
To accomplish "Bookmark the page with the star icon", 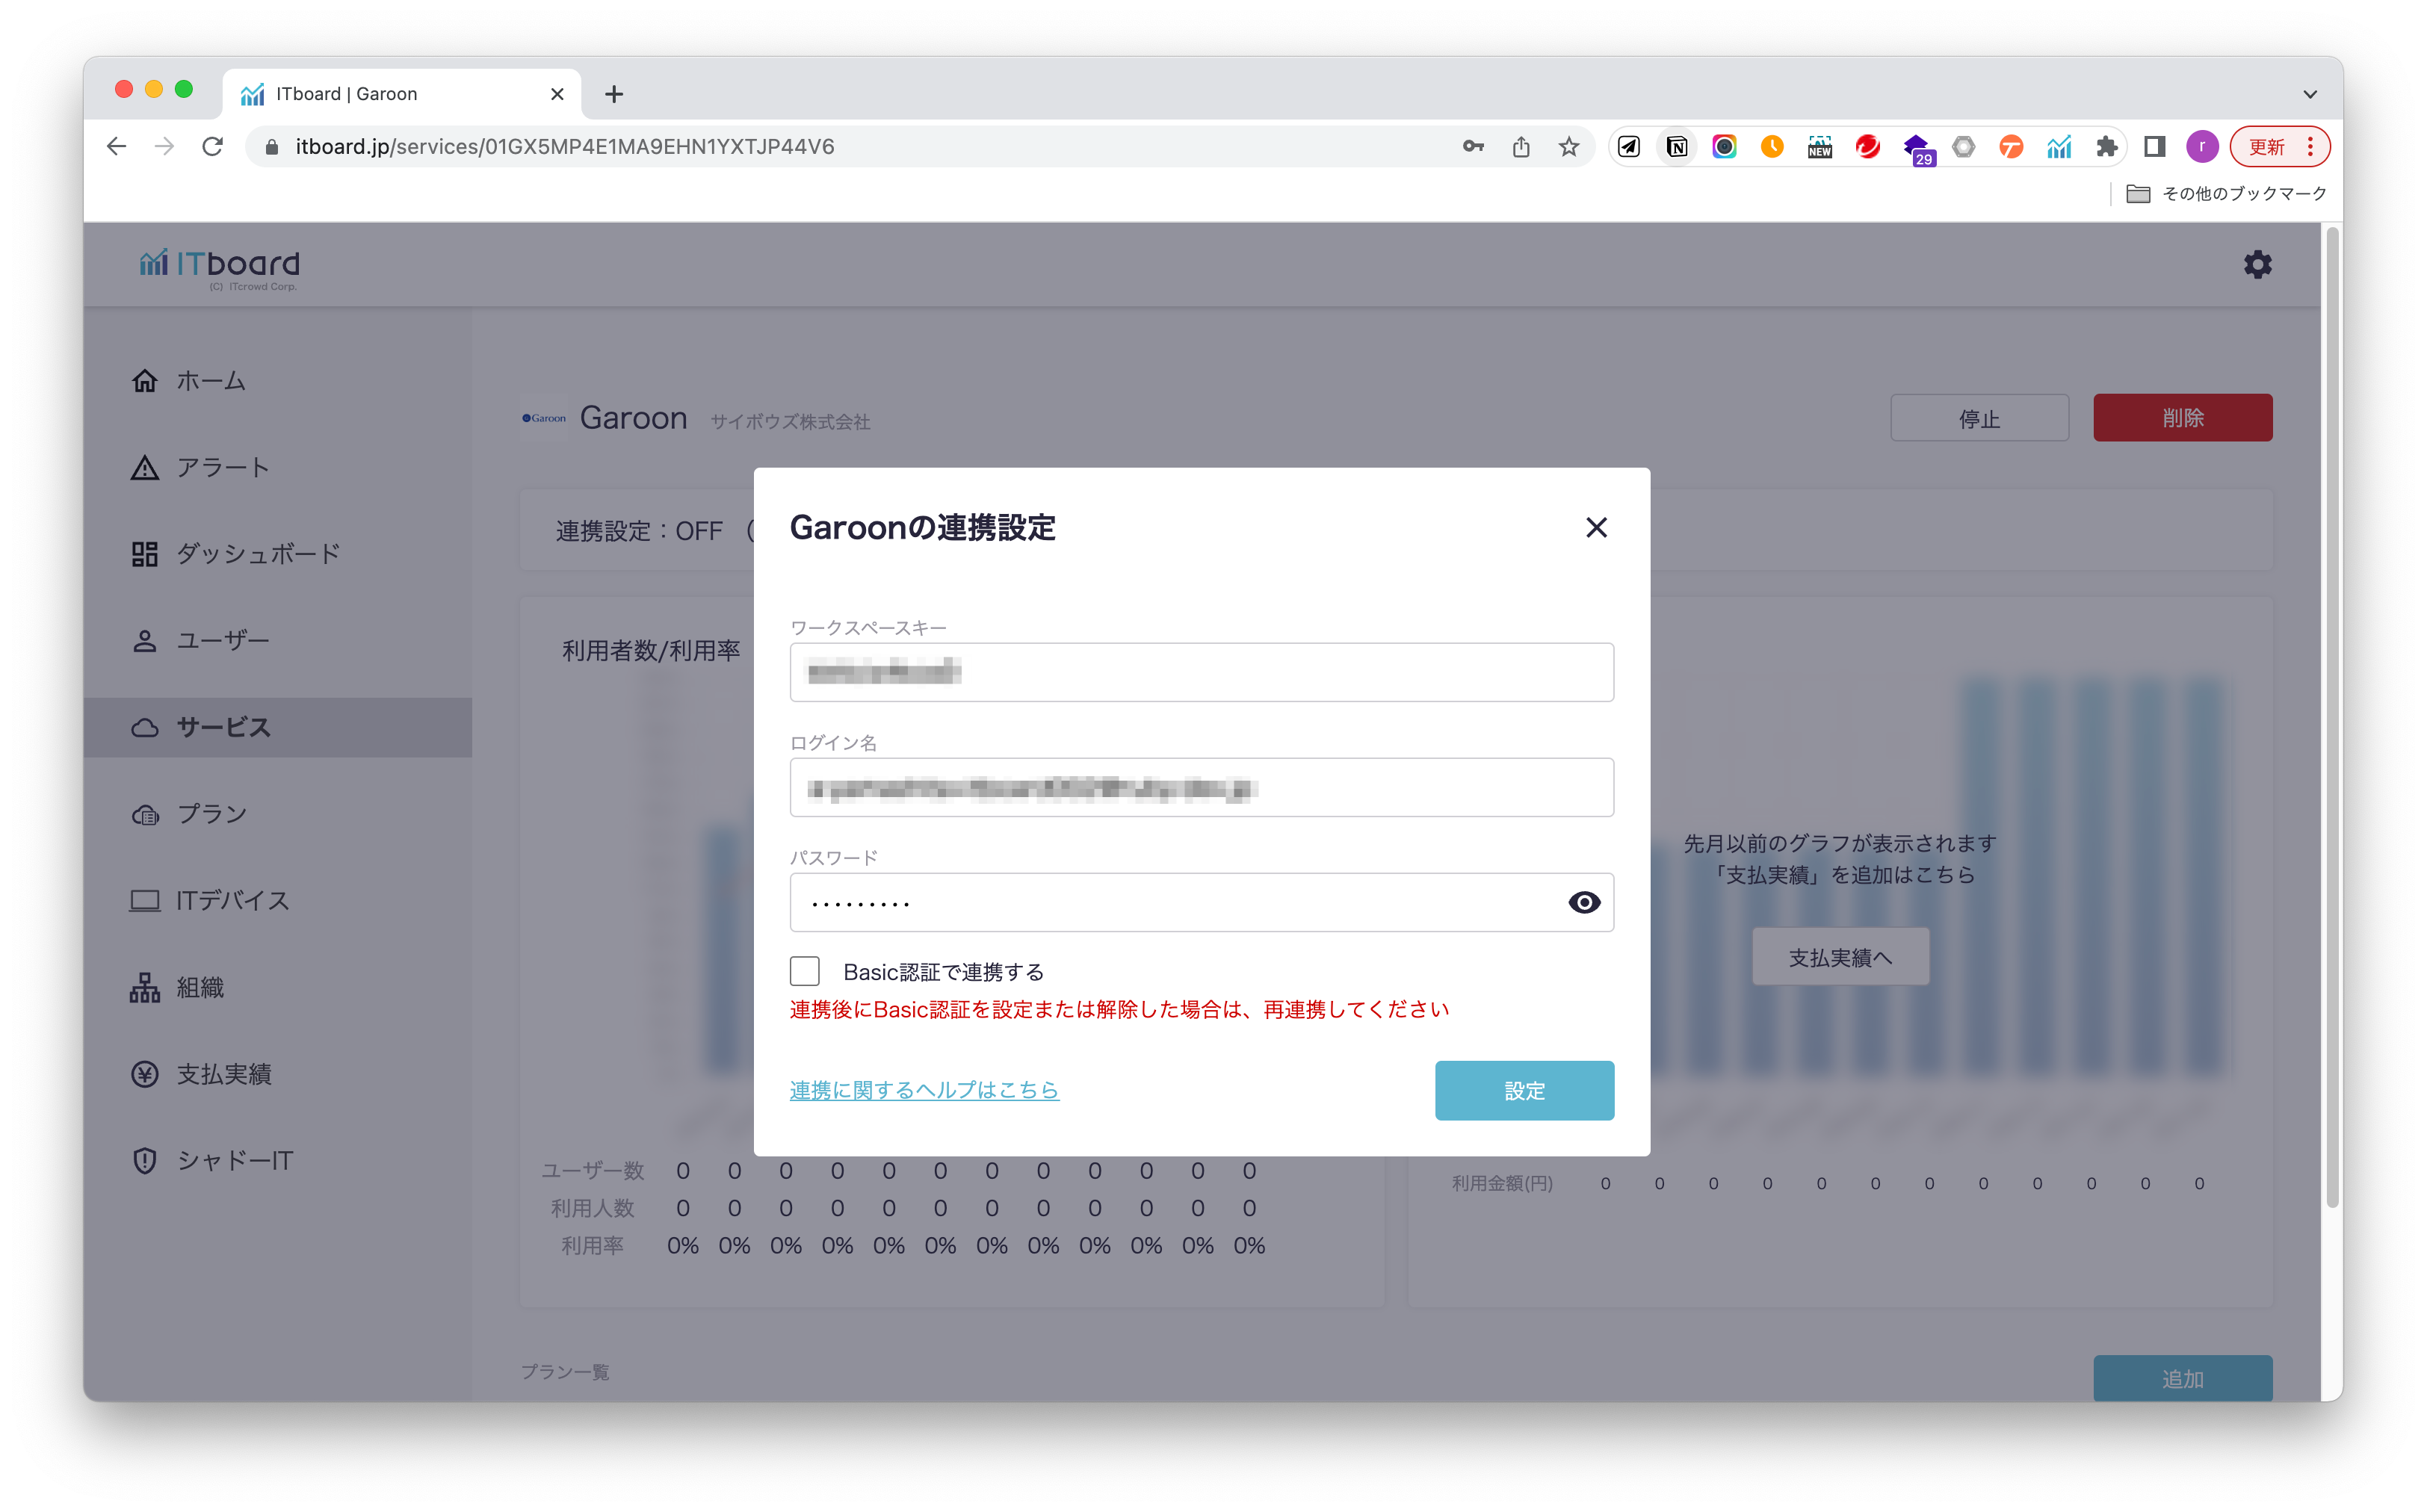I will (1569, 147).
